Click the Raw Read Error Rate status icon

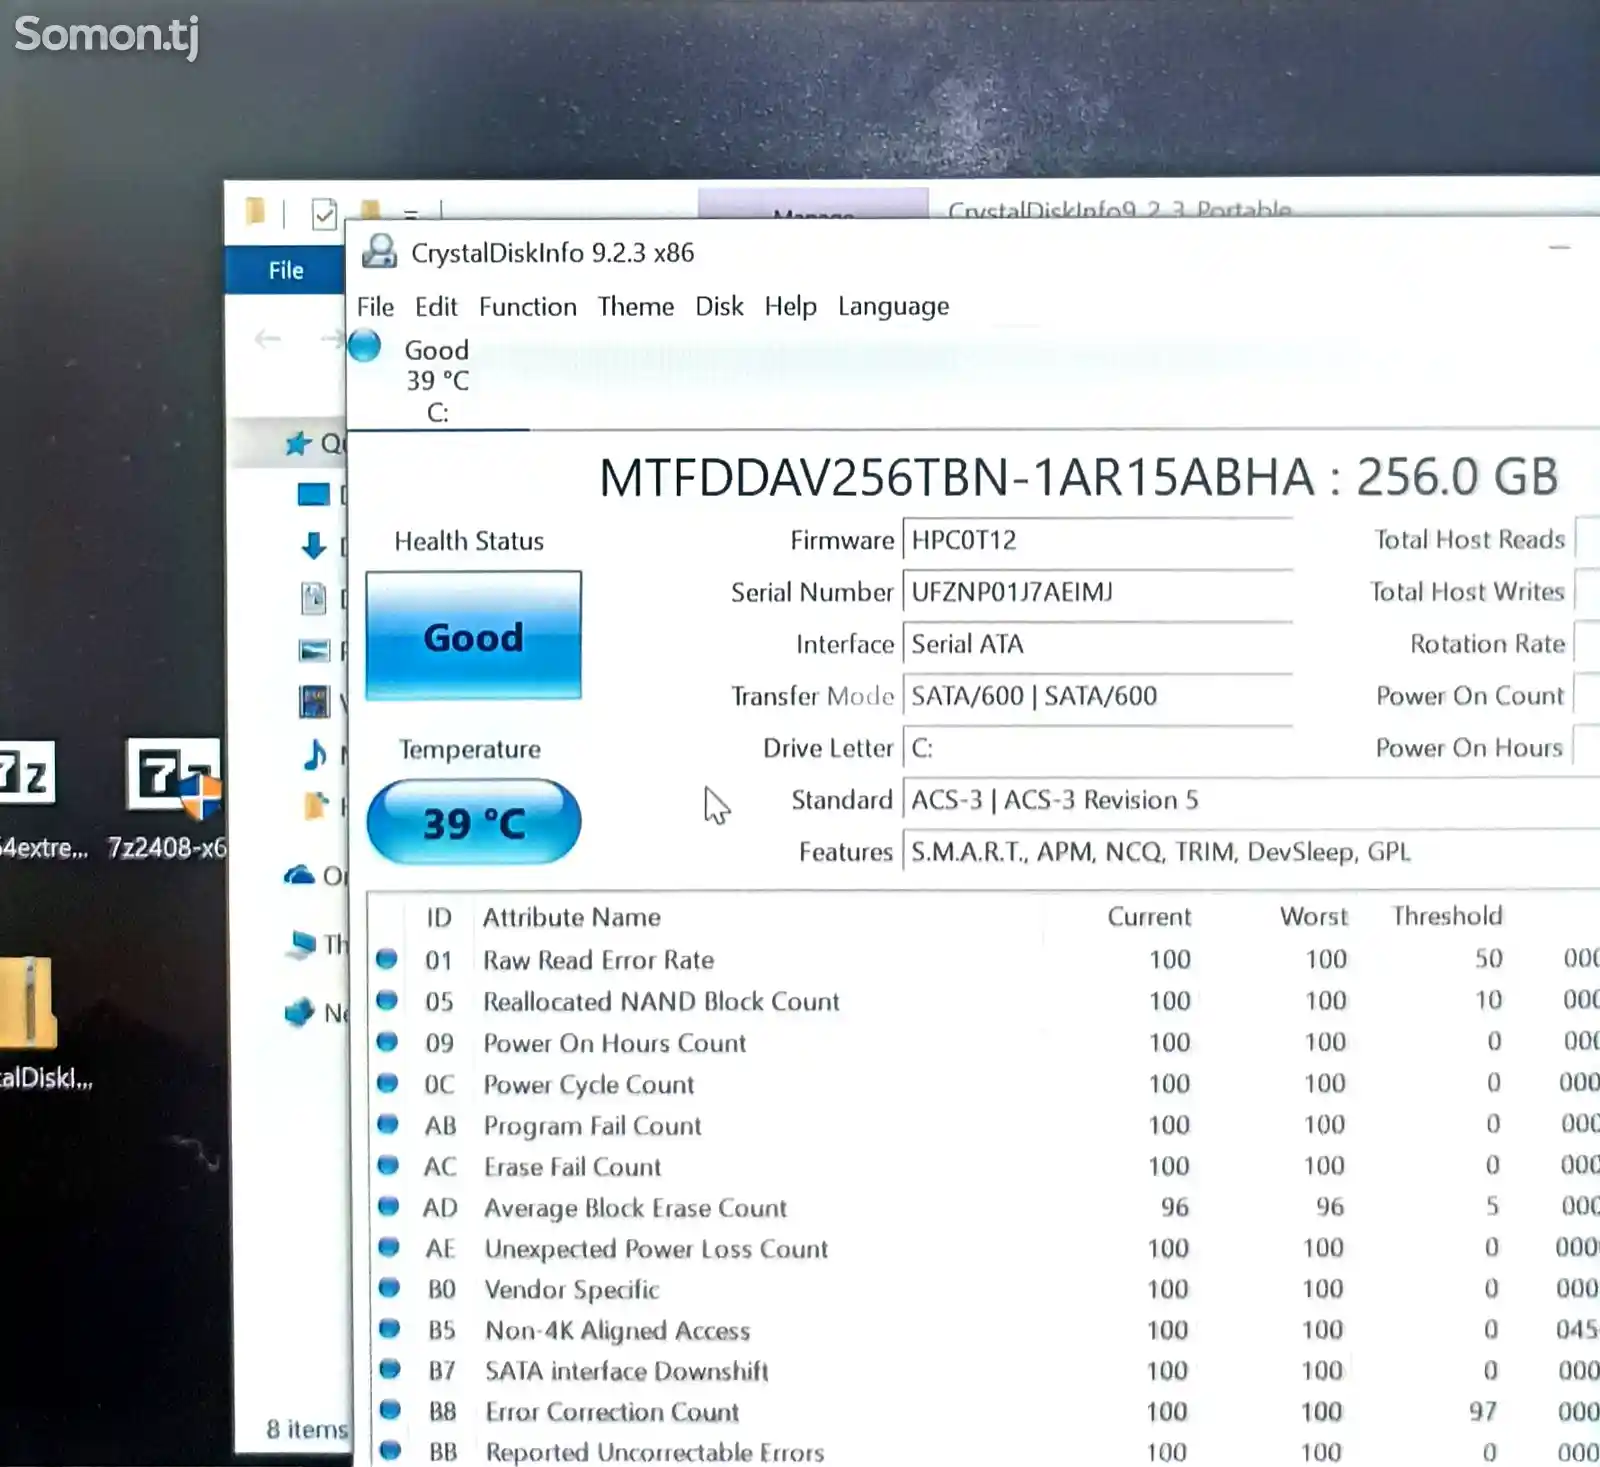tap(387, 960)
